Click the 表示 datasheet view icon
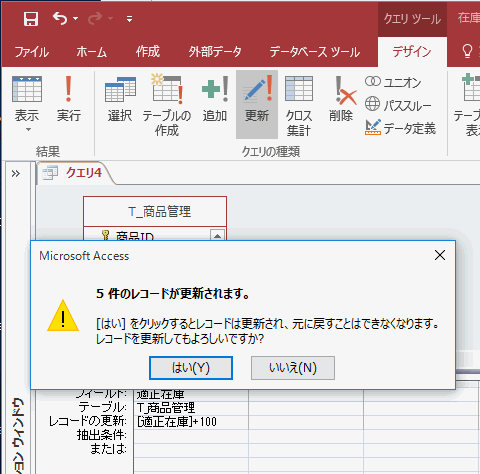Screen dimensions: 480x474 point(27,89)
